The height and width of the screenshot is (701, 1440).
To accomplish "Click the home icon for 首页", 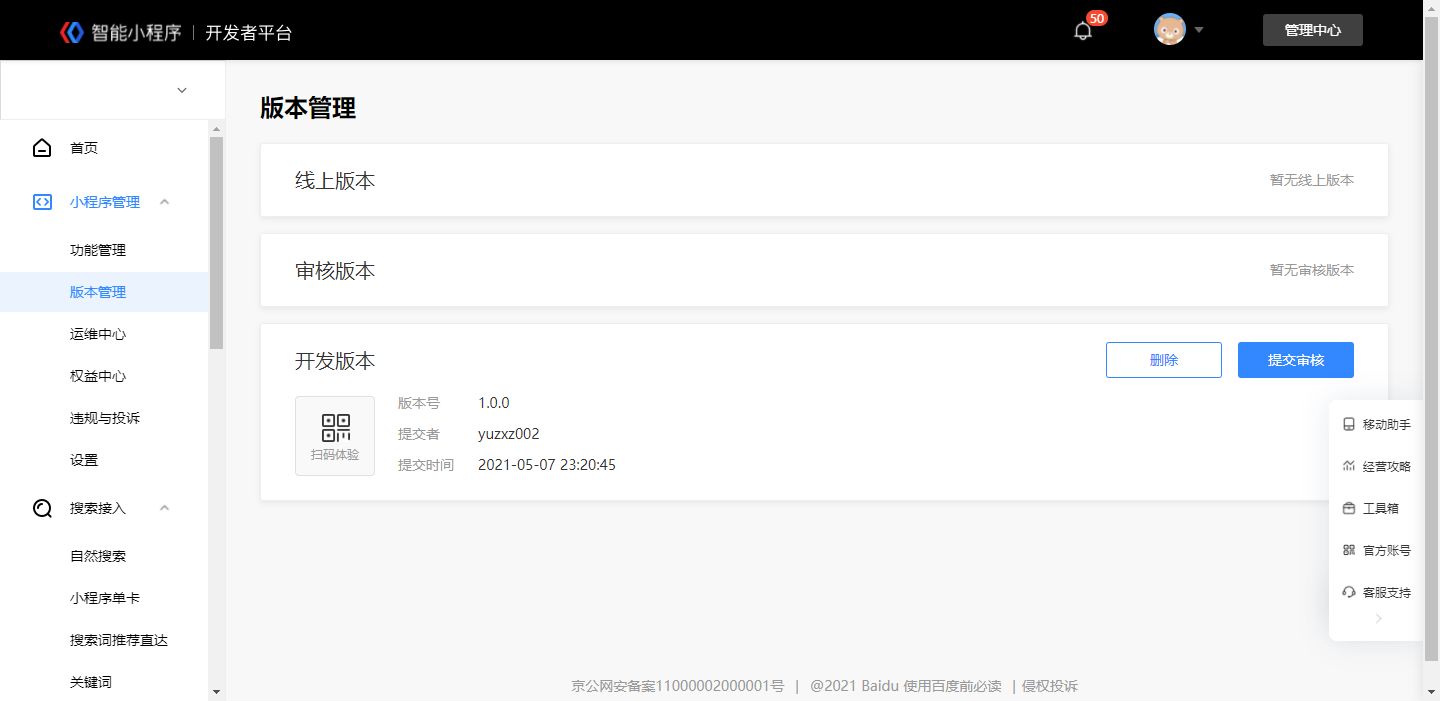I will coord(42,148).
